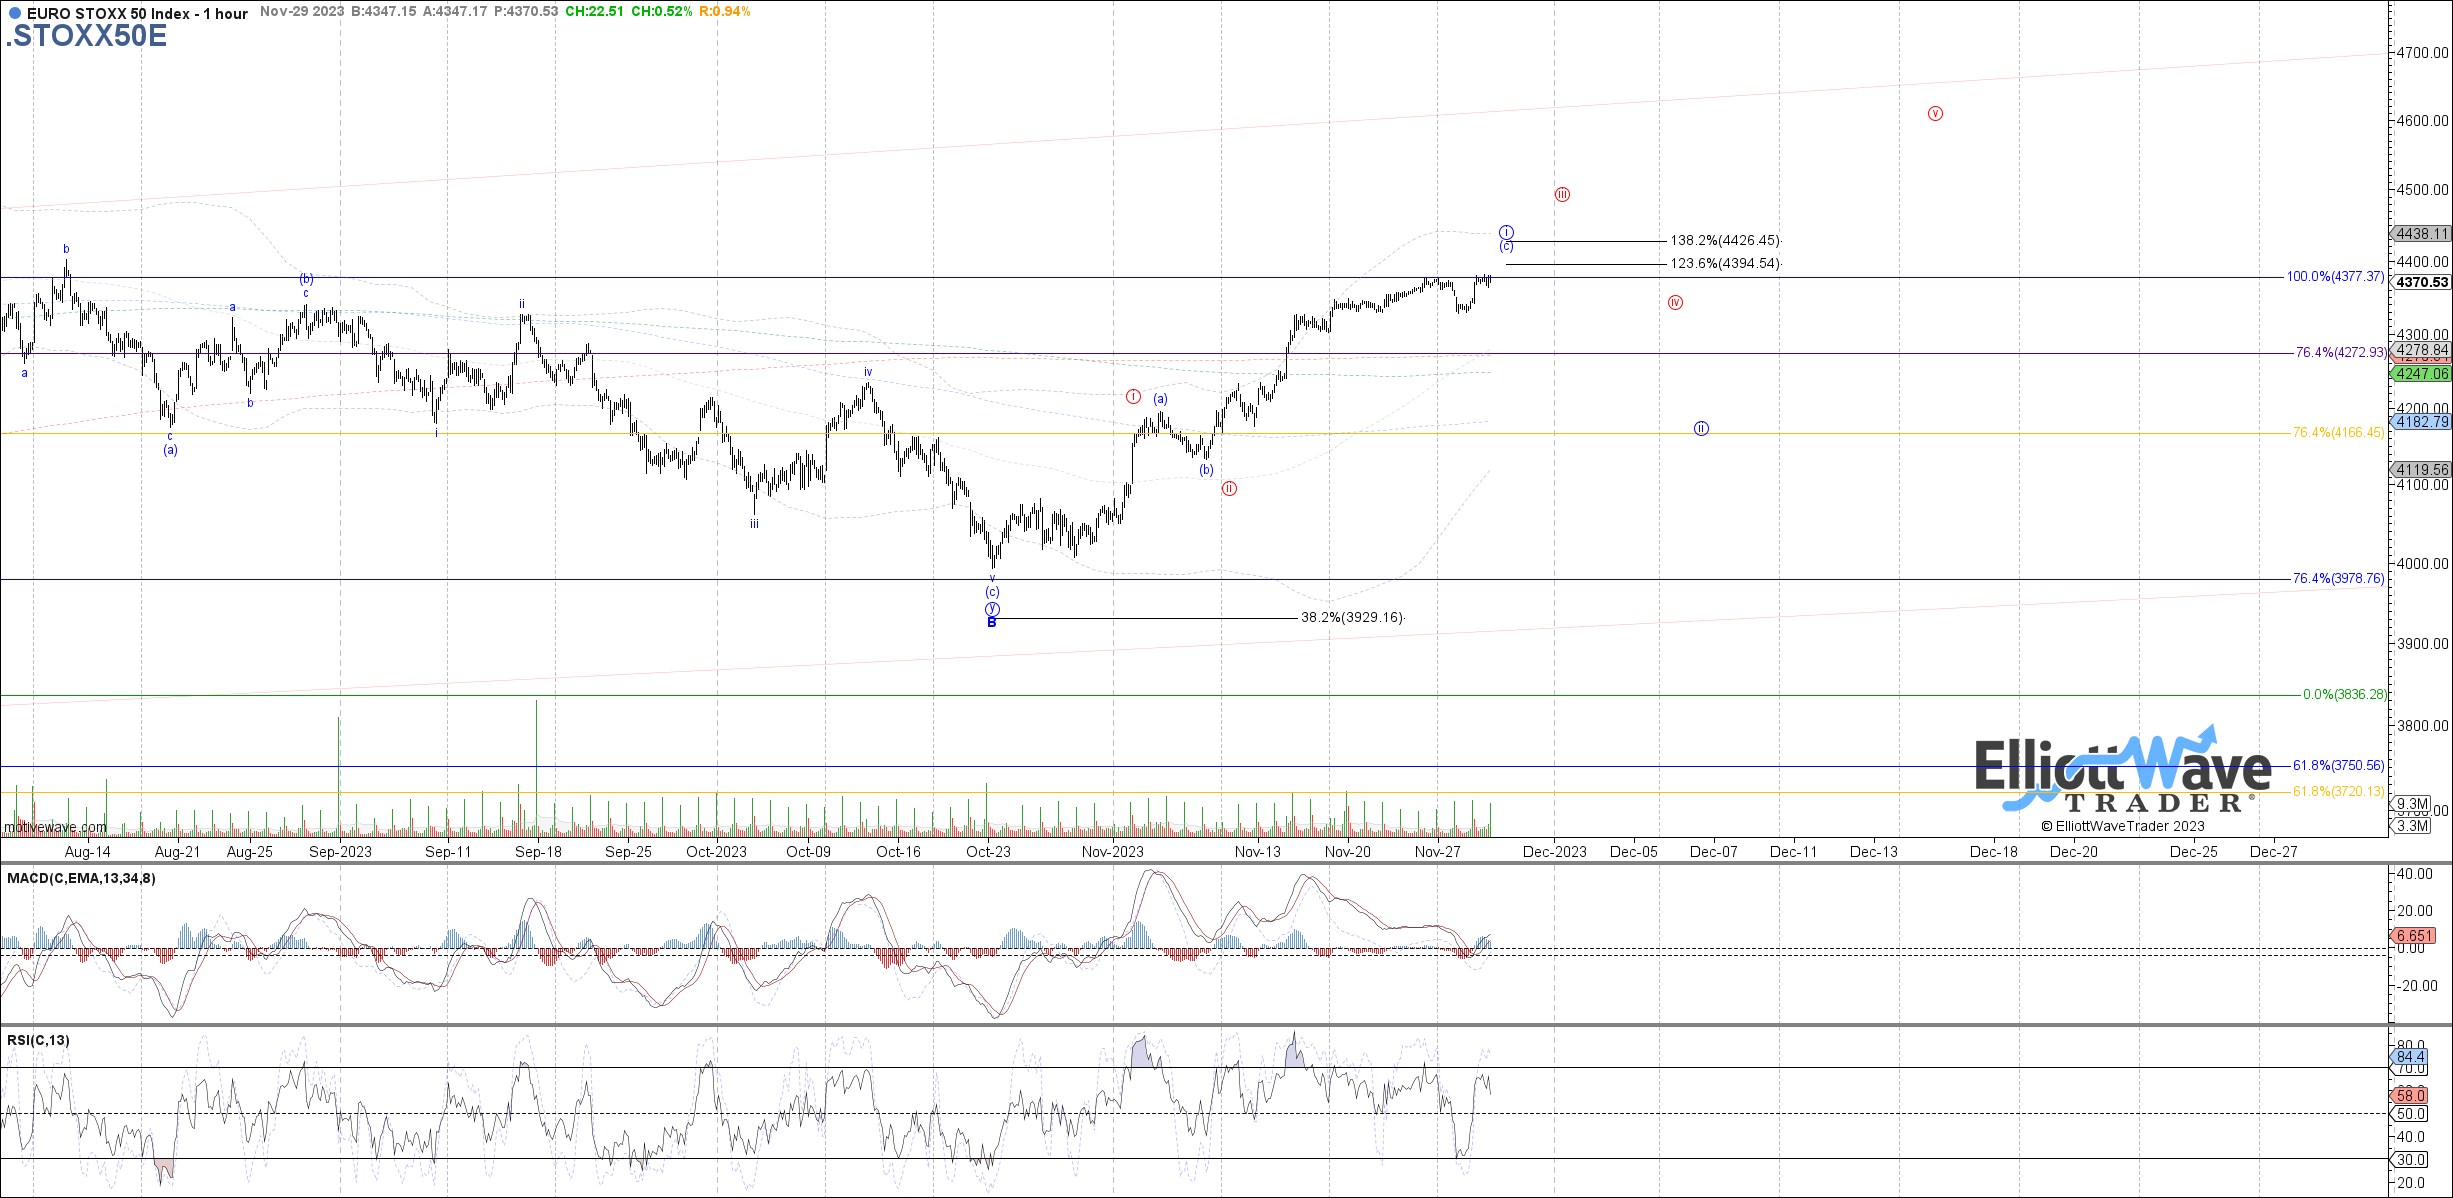The image size is (2453, 1198).
Task: Click the blue dot beside chart title
Action: tap(14, 14)
